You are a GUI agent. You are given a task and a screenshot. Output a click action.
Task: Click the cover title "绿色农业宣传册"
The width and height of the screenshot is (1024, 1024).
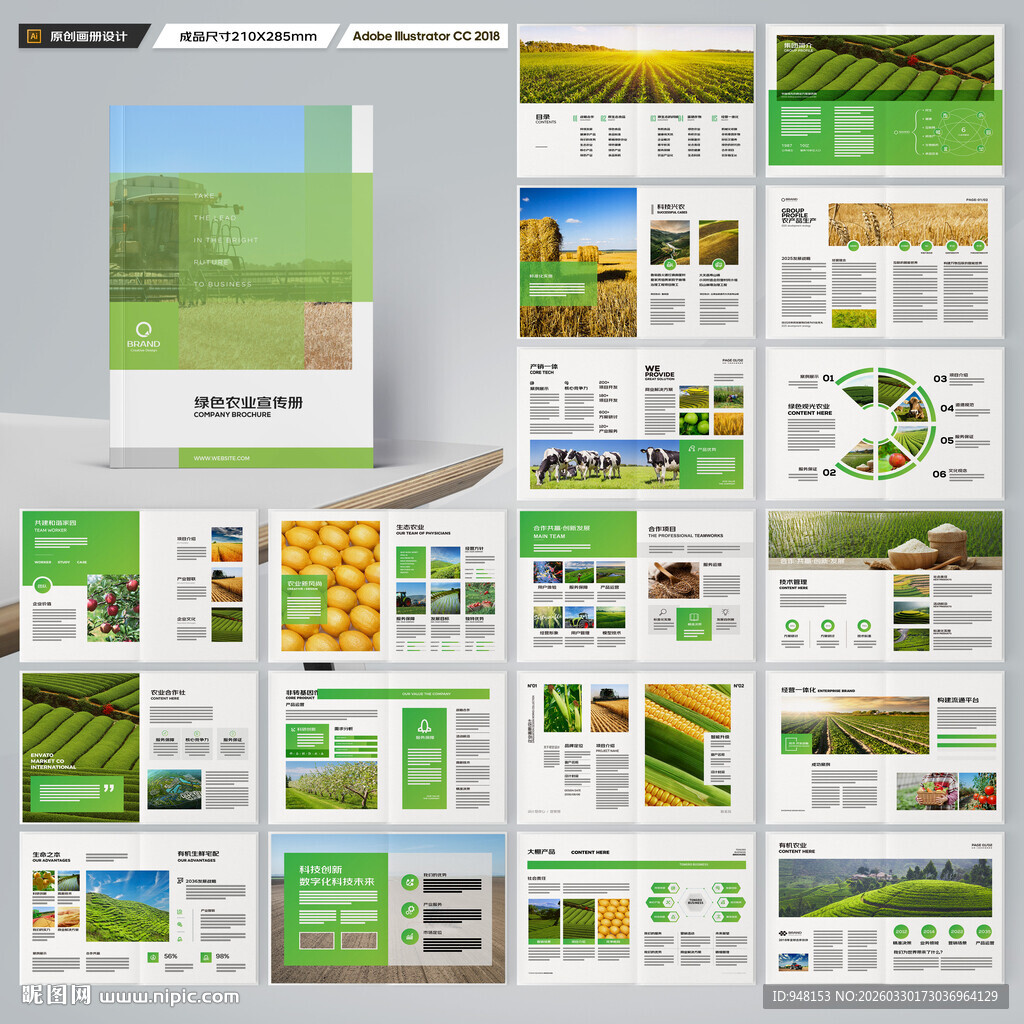[248, 402]
